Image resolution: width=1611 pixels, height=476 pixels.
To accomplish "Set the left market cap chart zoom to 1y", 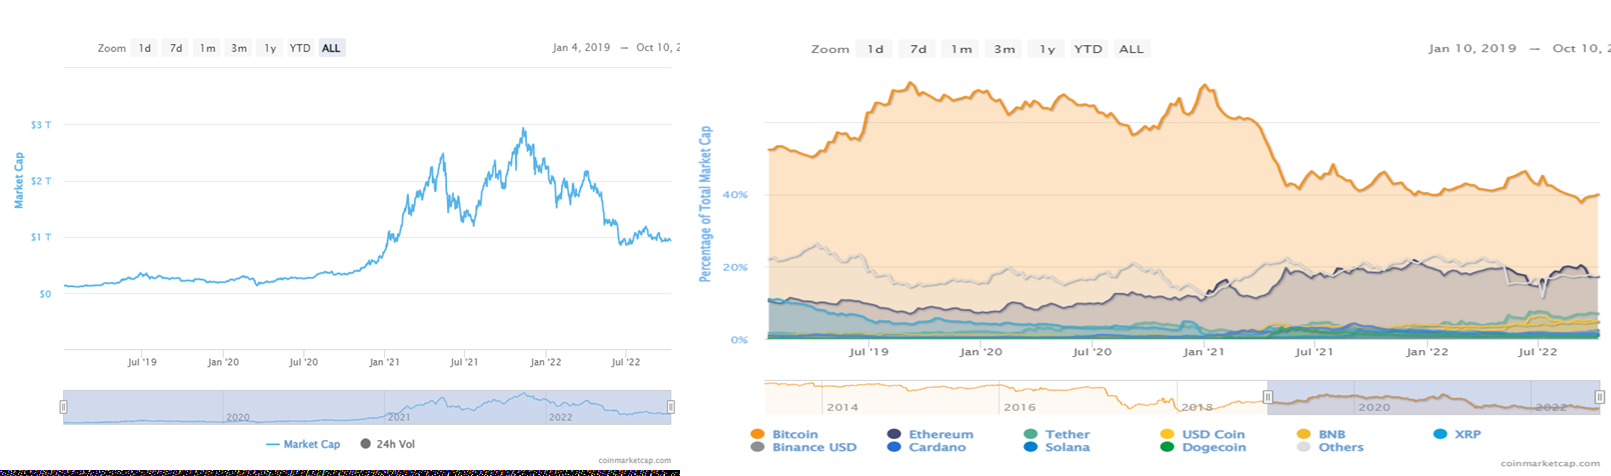I will (x=270, y=48).
